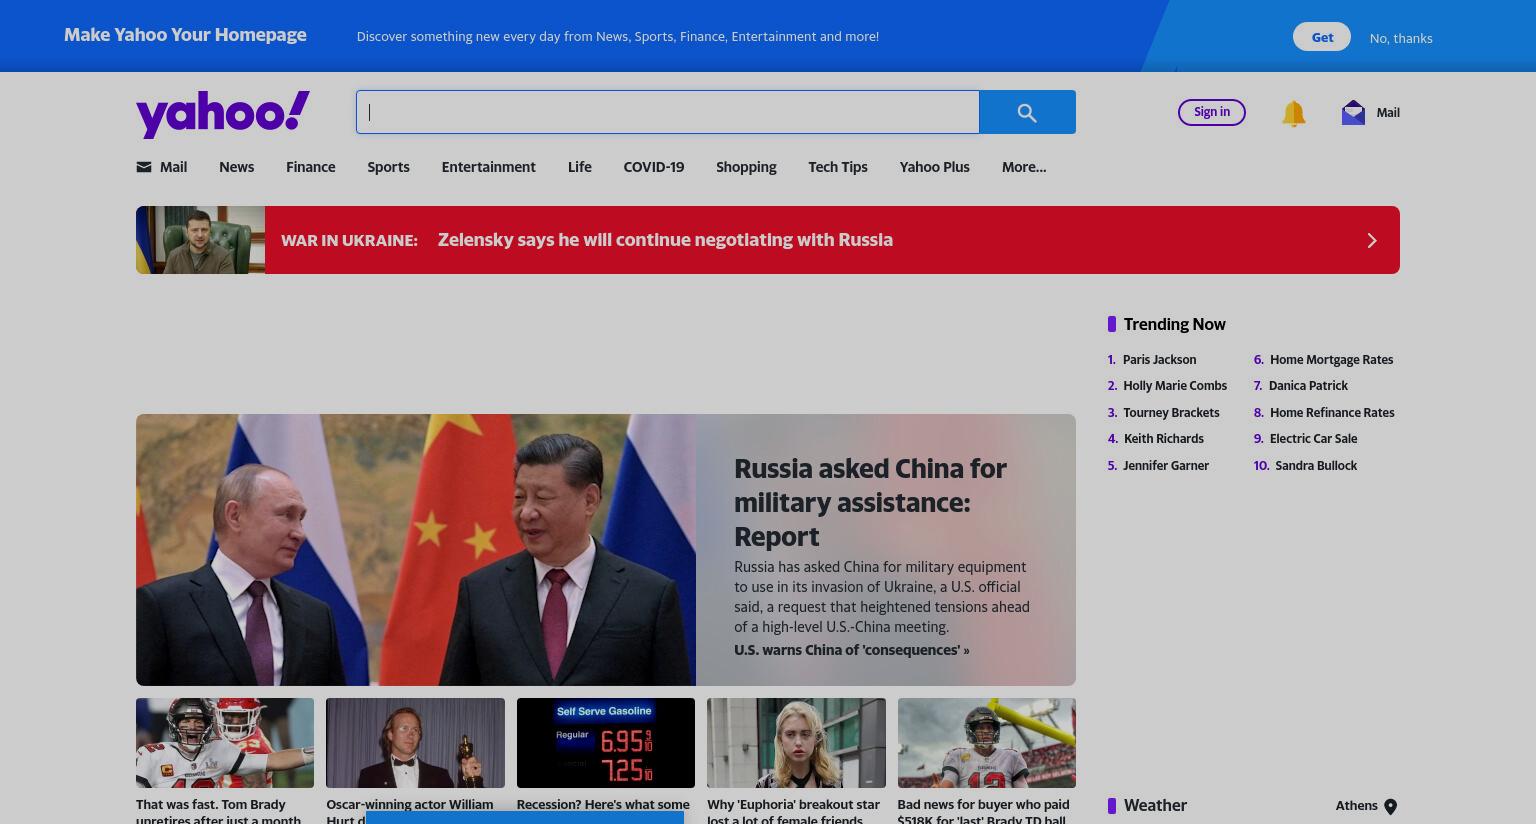
Task: Expand the More... menu
Action: (1024, 167)
